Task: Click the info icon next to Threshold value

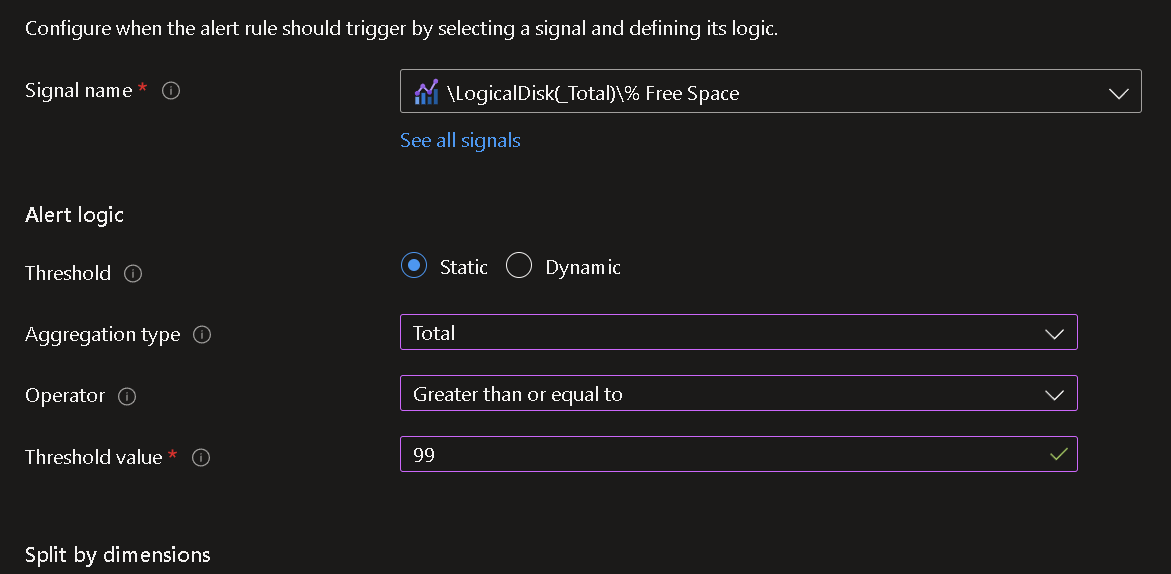Action: coord(201,457)
